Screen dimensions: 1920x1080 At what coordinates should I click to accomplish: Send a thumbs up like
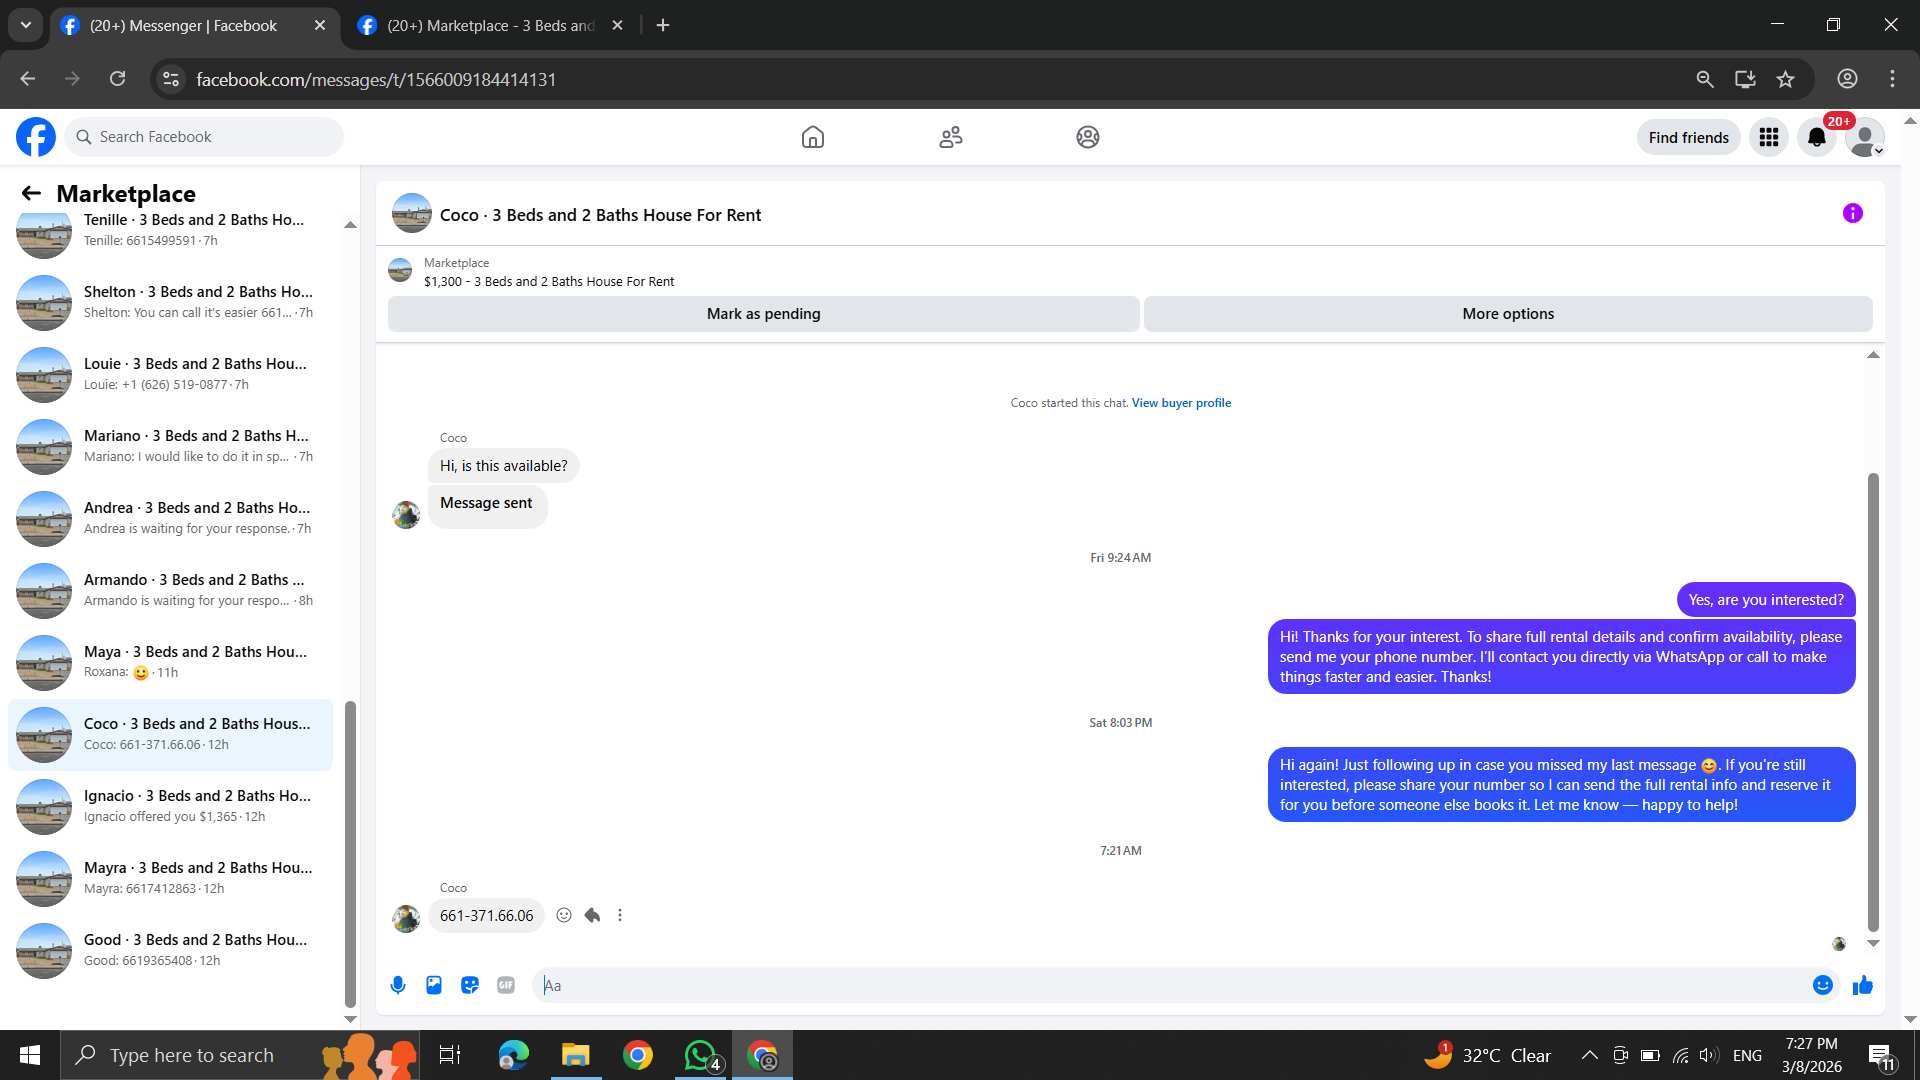(1862, 985)
